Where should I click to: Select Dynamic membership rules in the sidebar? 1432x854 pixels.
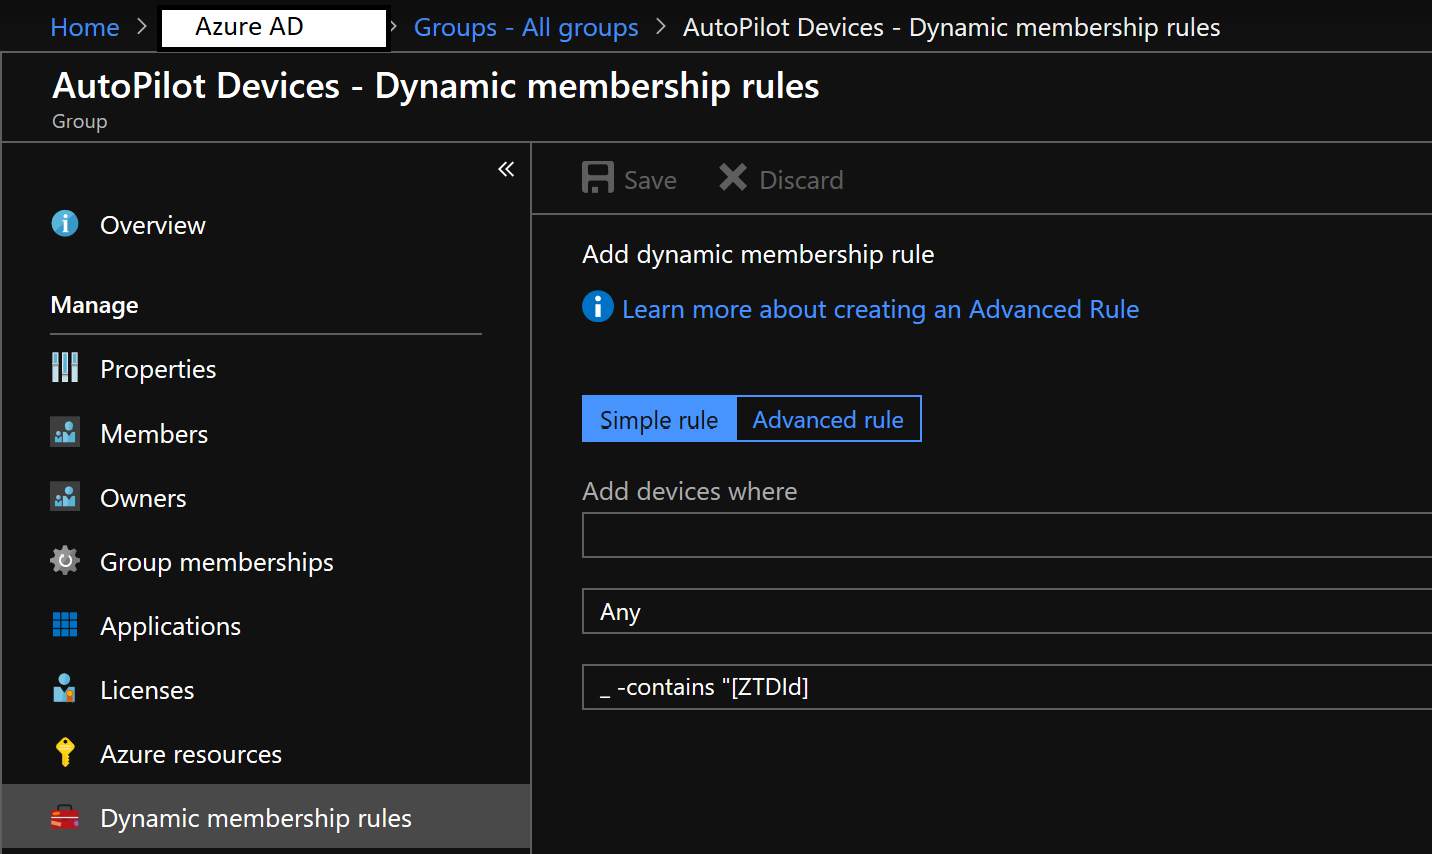tap(266, 817)
